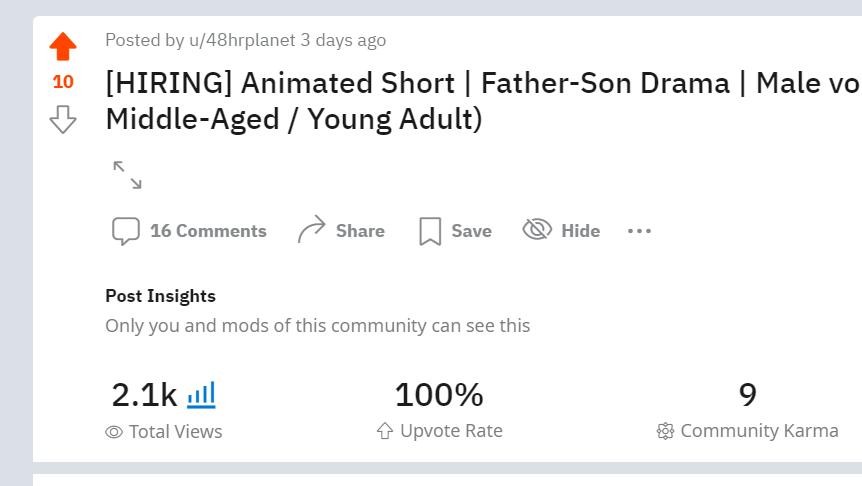862x486 pixels.
Task: Click the Upvote Rate arrow icon
Action: [x=385, y=431]
